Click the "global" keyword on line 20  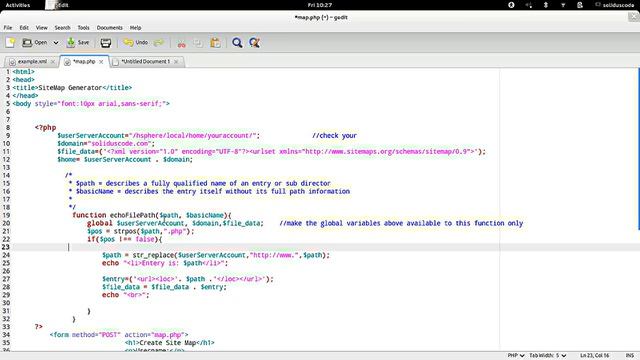[x=100, y=223]
